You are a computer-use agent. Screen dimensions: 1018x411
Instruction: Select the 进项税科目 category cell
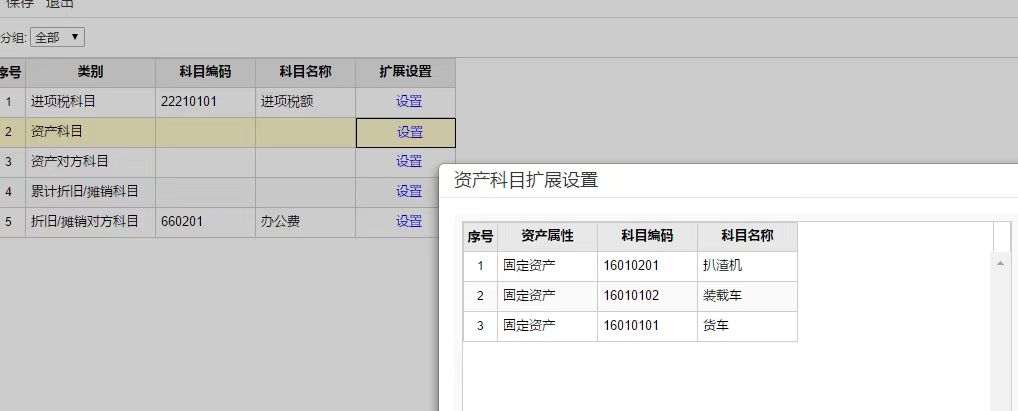(90, 102)
